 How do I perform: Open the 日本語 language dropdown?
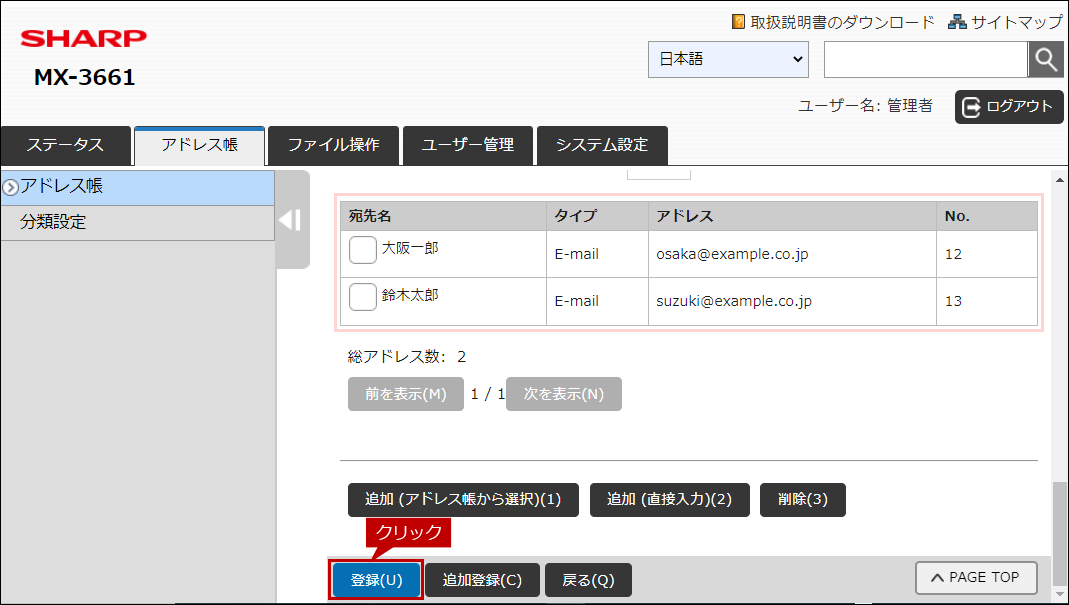tap(728, 59)
